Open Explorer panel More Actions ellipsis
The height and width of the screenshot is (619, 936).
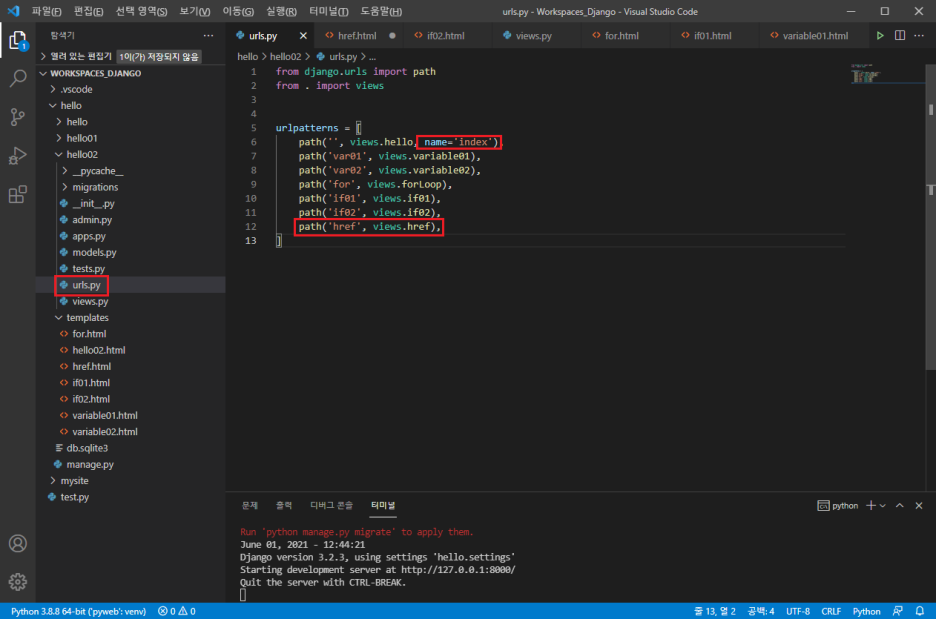[208, 36]
